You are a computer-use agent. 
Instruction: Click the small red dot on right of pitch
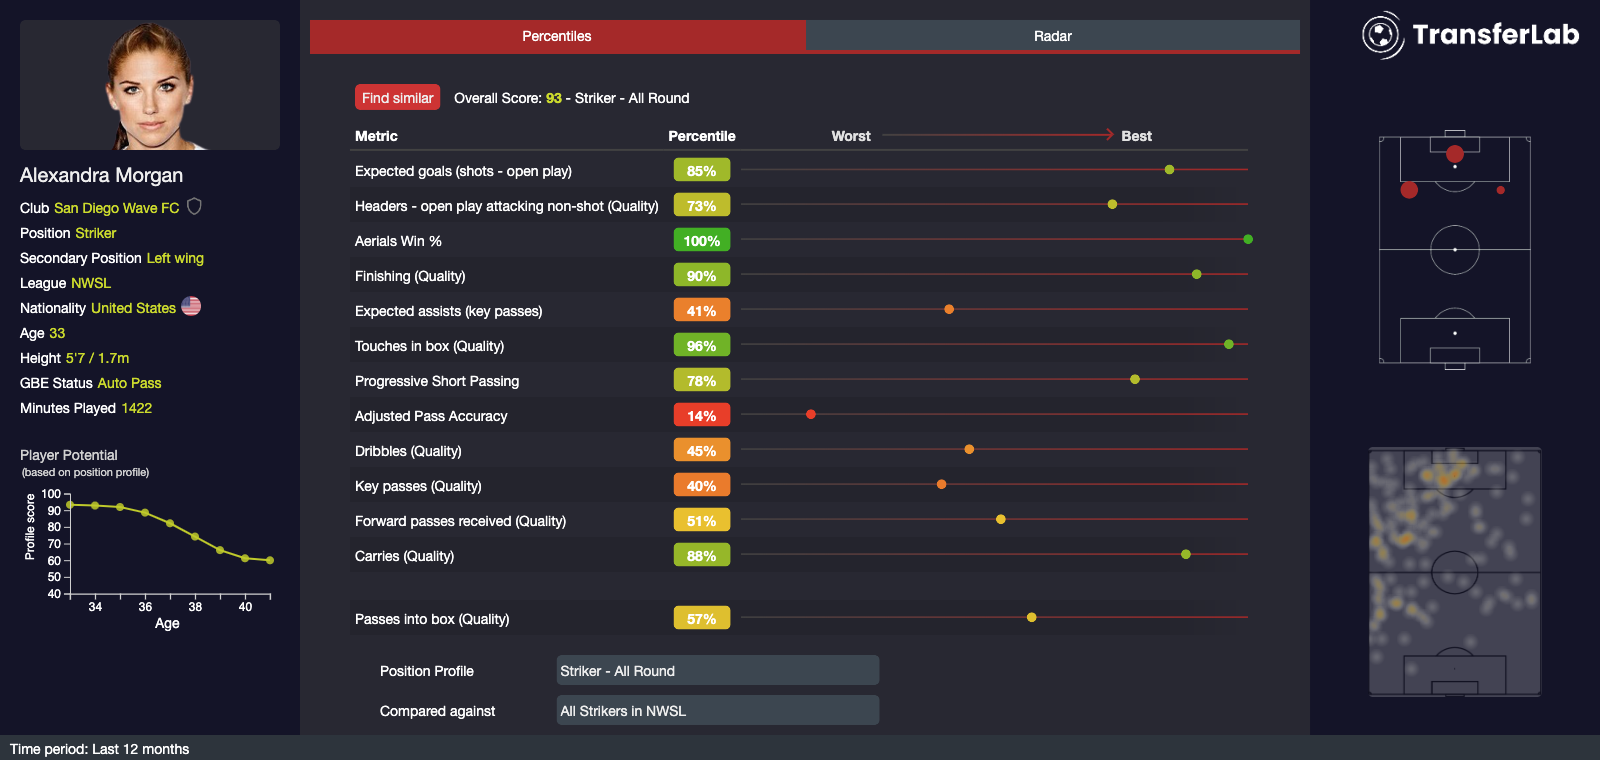1500,190
